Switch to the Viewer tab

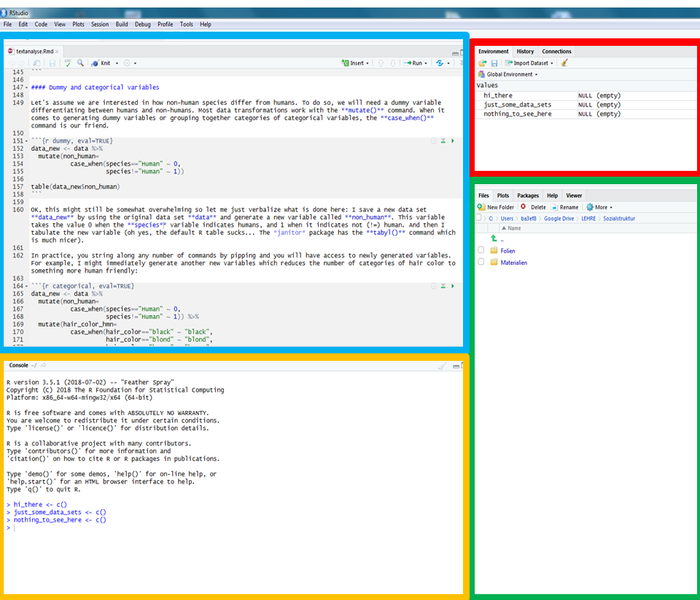click(x=574, y=196)
